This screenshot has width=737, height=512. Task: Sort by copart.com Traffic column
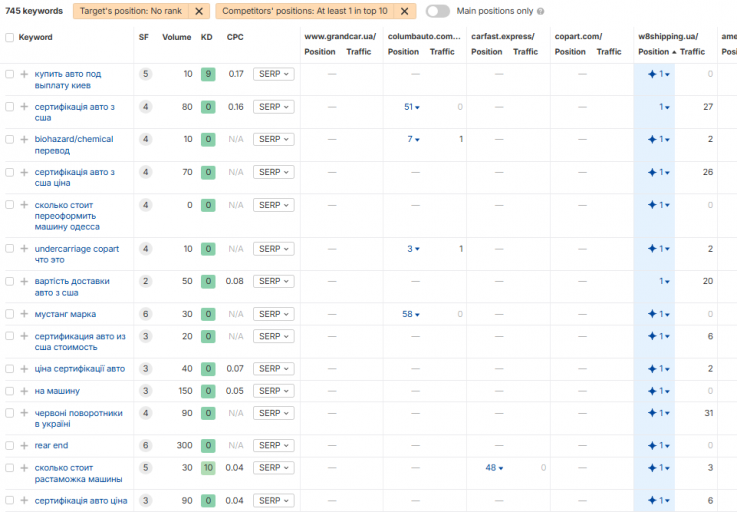coord(609,52)
